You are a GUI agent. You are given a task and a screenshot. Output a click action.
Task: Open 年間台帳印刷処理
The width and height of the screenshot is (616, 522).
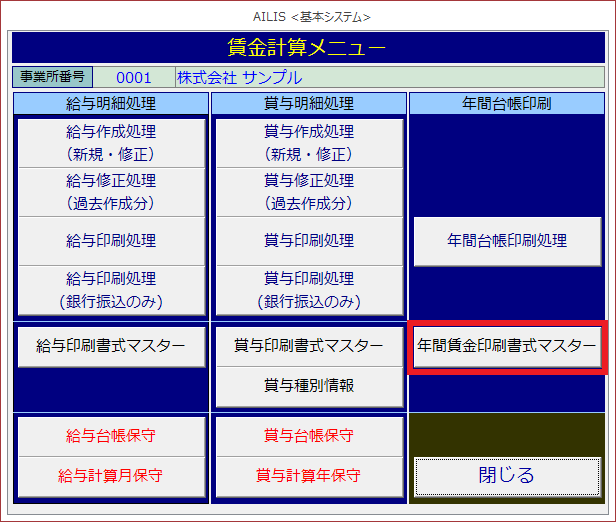coord(507,240)
